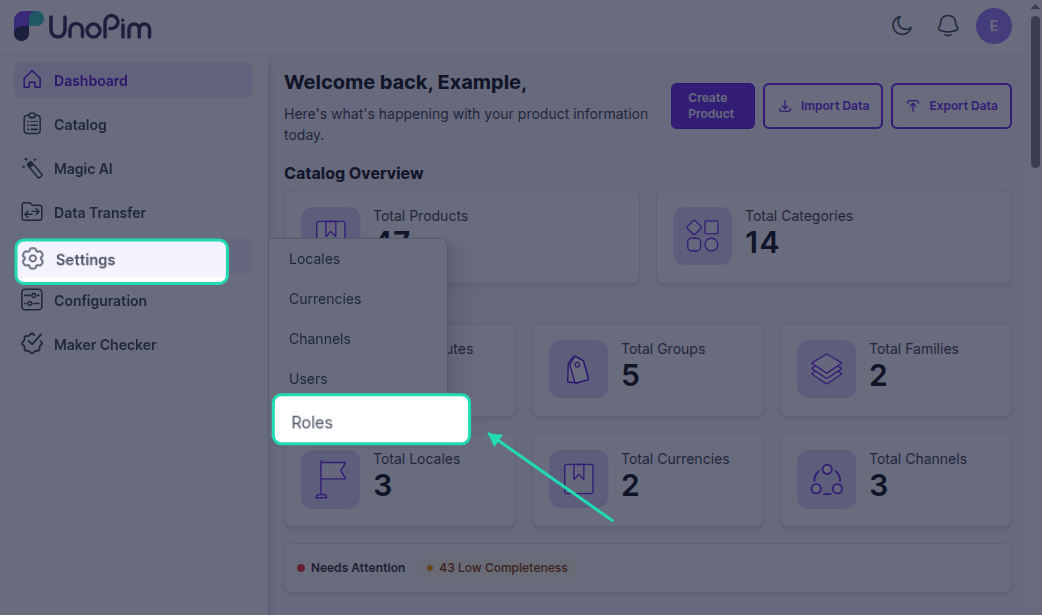Open the notifications bell

(x=948, y=26)
